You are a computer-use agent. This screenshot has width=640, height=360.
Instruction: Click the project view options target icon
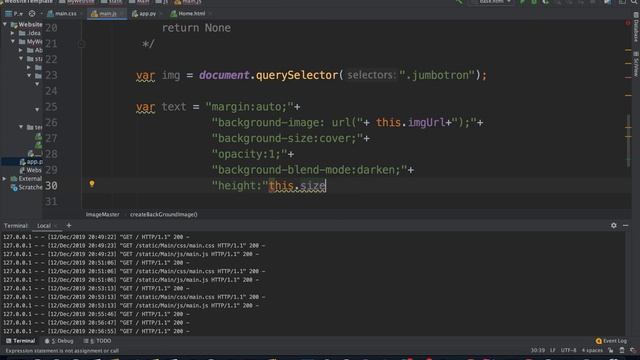pyautogui.click(x=32, y=13)
